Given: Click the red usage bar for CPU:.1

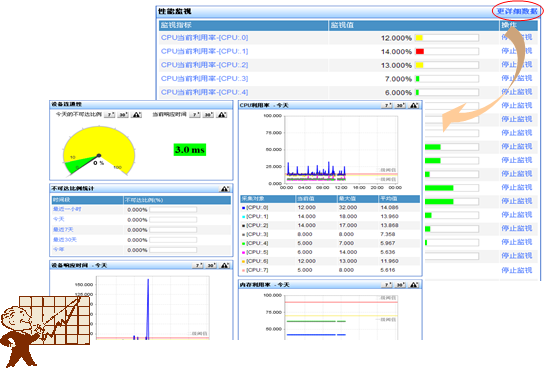Looking at the screenshot, I should click(x=420, y=51).
